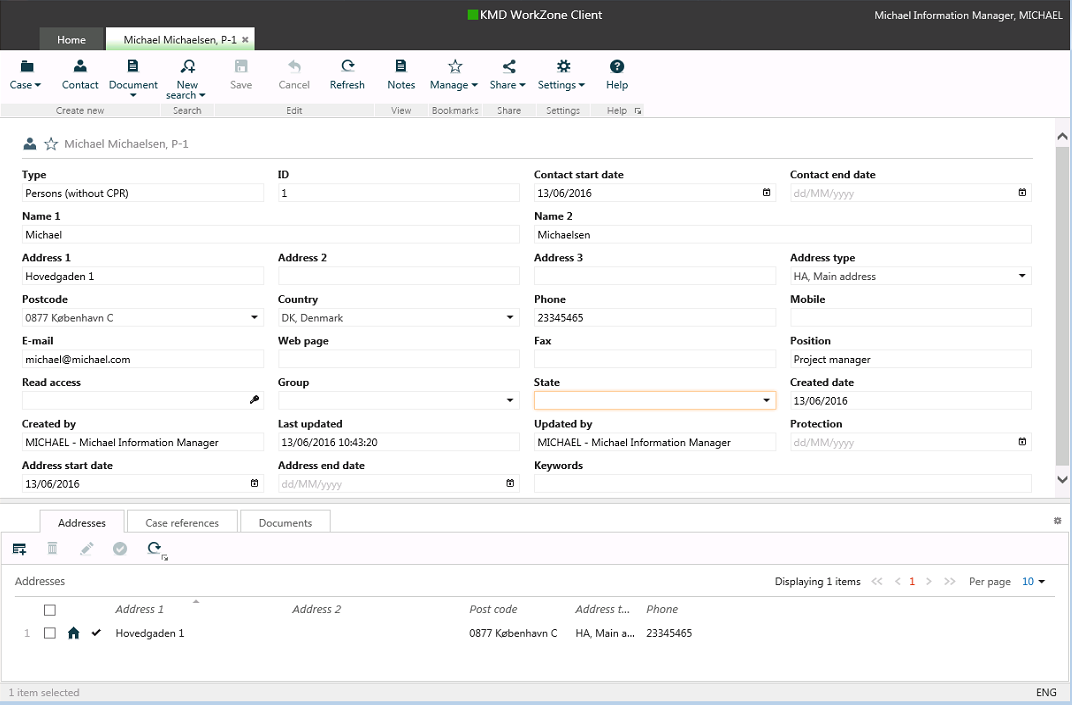Go to the Home tab
The height and width of the screenshot is (713, 1072).
[x=71, y=40]
